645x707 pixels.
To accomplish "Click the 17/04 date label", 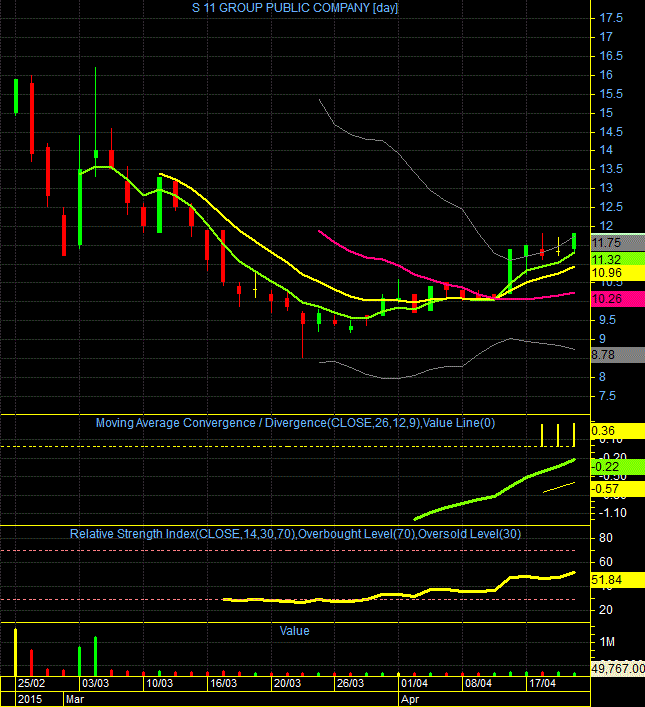I will tap(543, 683).
